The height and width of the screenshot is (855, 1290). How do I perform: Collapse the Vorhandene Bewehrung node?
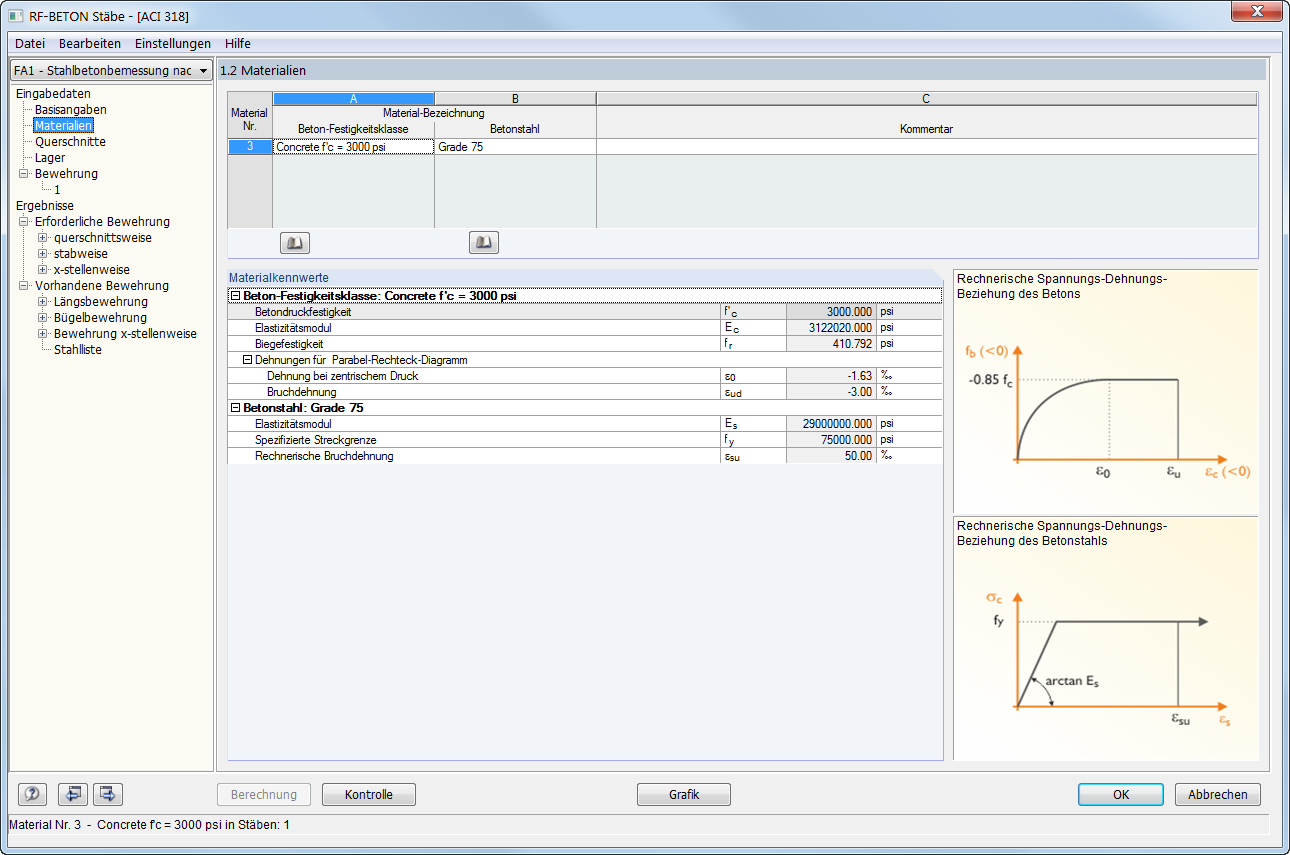pyautogui.click(x=24, y=286)
